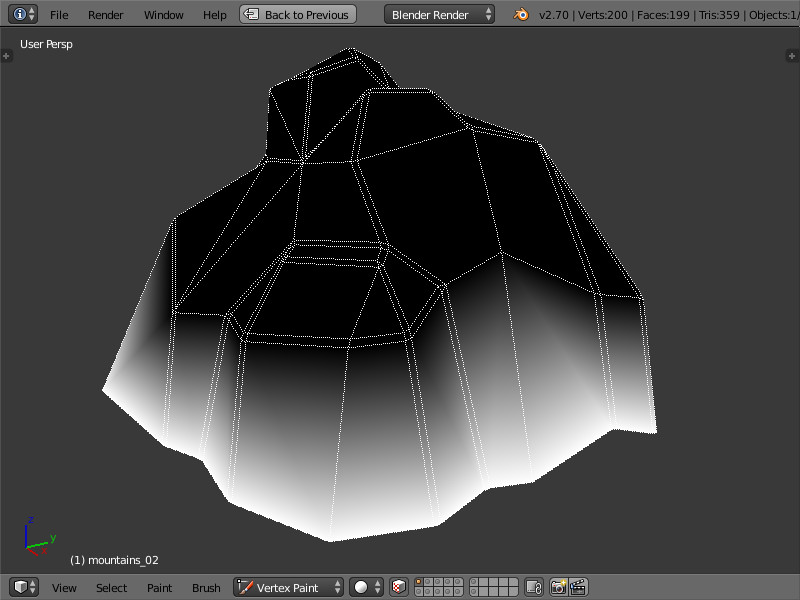
Task: Expand the tool shelf plus at top-left
Action: click(x=6, y=56)
